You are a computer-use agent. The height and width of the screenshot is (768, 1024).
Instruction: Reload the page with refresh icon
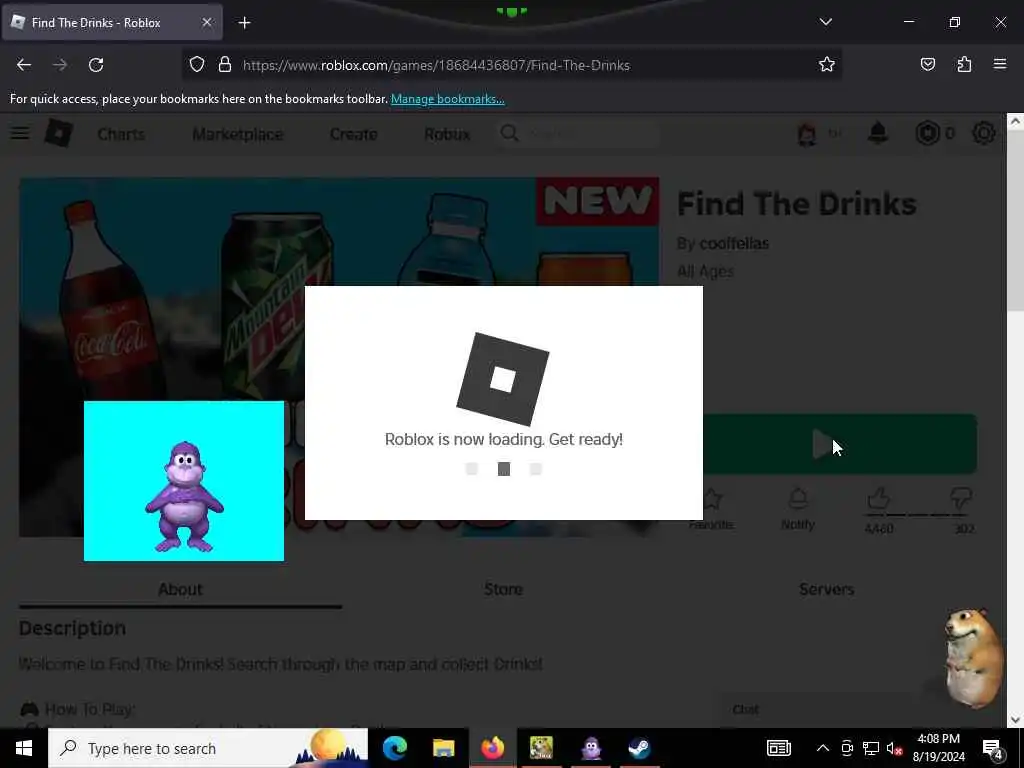tap(96, 65)
